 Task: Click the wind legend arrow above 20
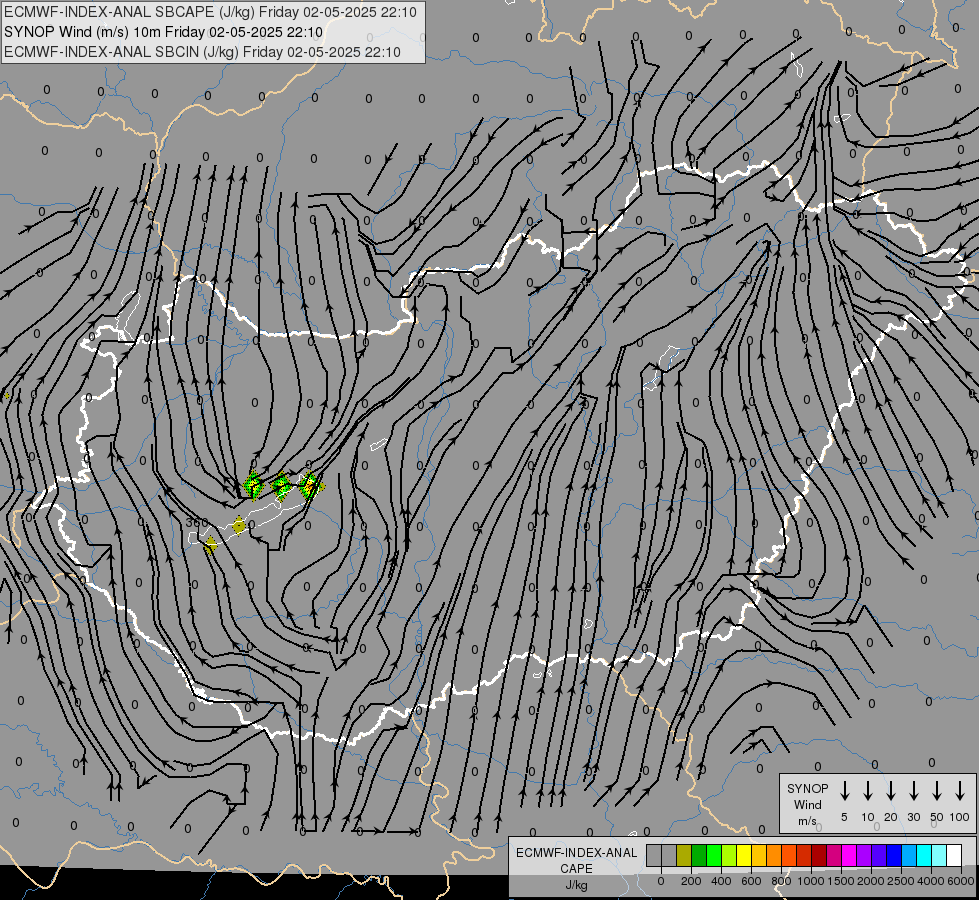tap(891, 791)
